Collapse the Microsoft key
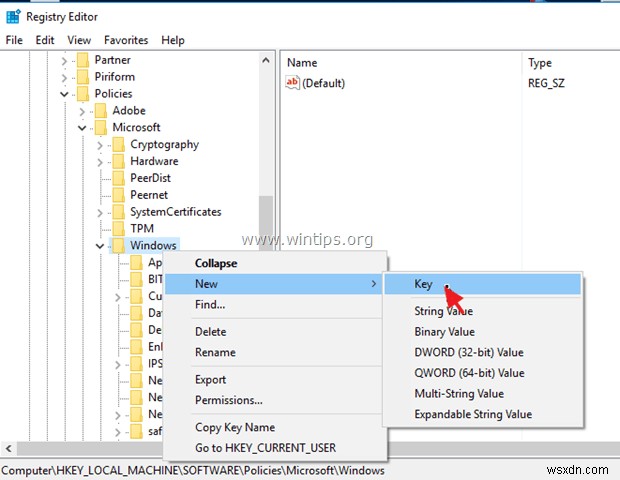Viewport: 620px width, 480px height. pos(82,128)
